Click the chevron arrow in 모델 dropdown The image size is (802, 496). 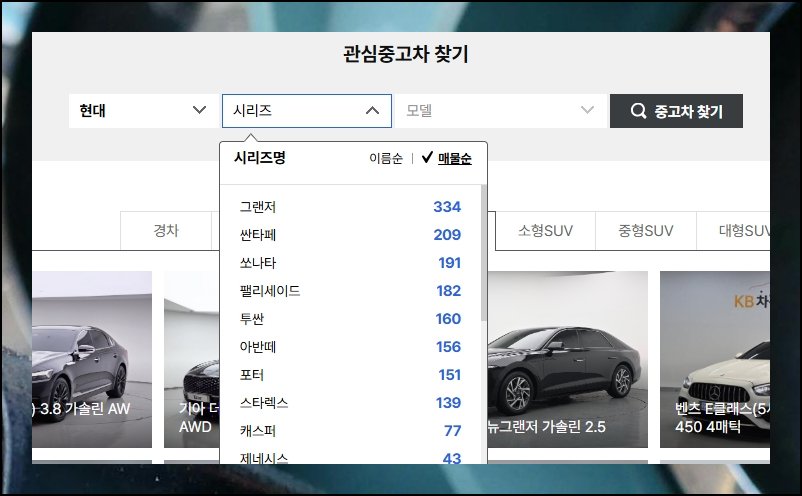587,110
